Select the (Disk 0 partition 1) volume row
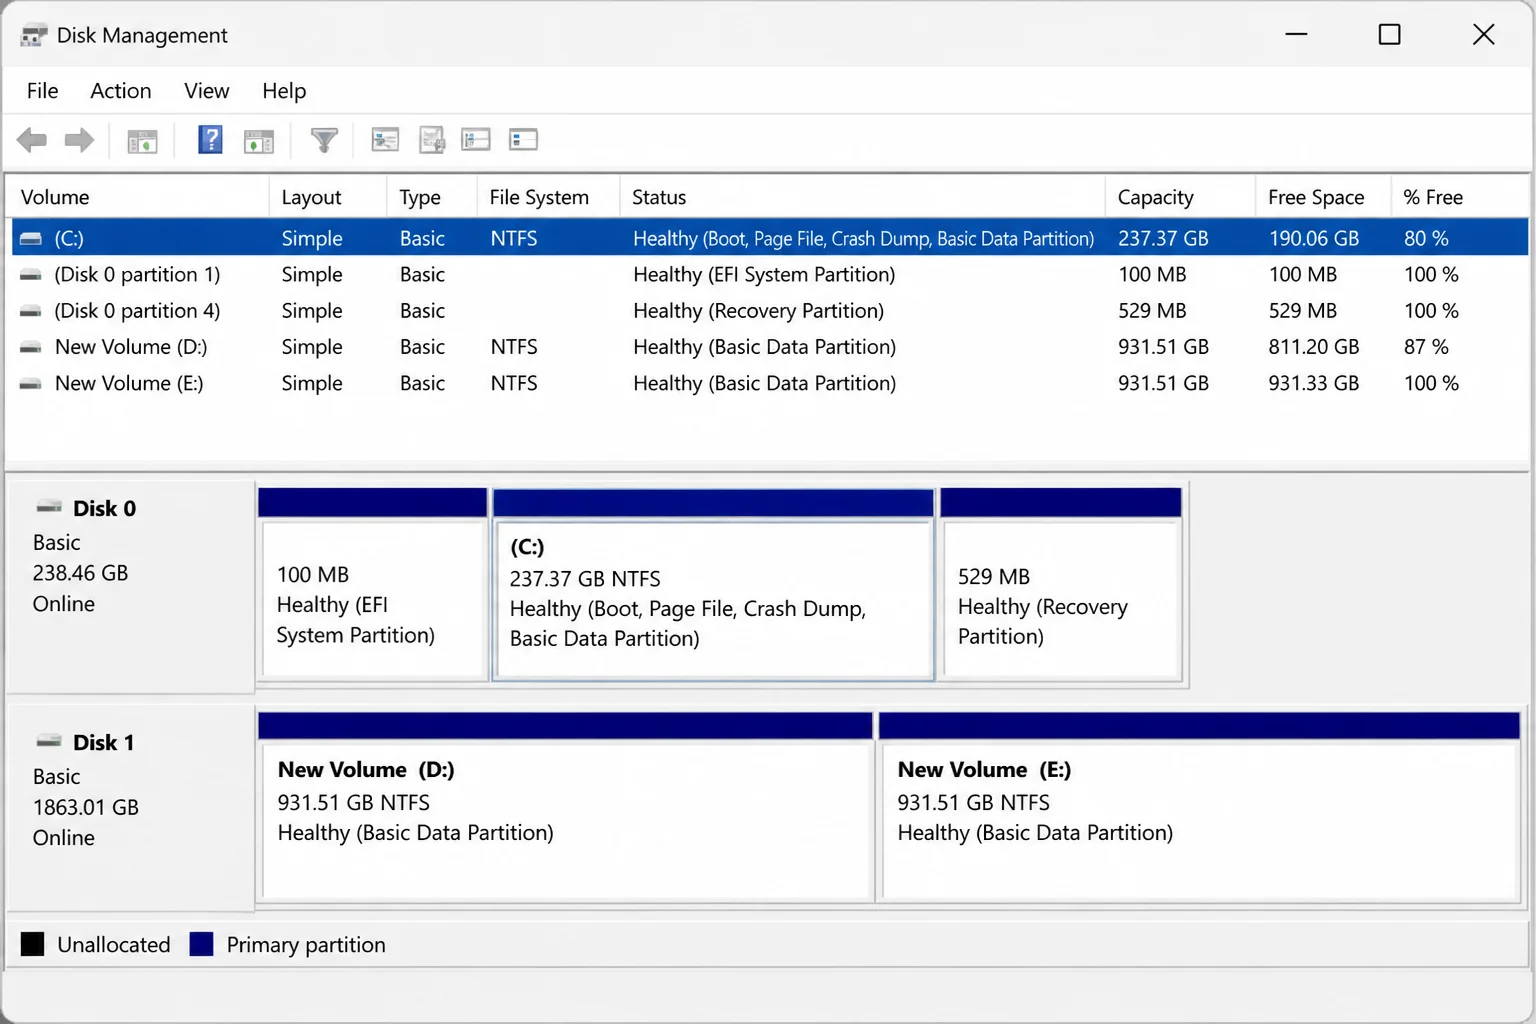 click(769, 274)
